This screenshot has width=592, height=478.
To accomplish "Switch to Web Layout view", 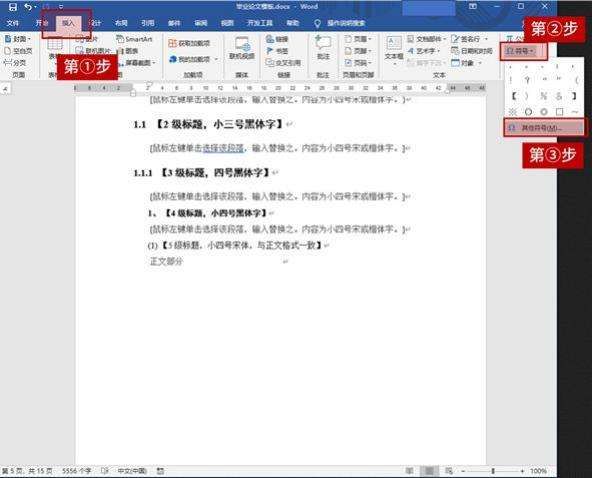I will click(x=449, y=471).
